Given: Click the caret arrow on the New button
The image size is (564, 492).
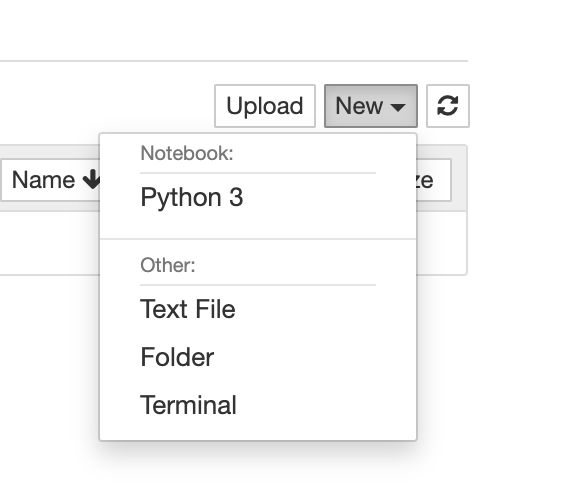Looking at the screenshot, I should pos(398,107).
